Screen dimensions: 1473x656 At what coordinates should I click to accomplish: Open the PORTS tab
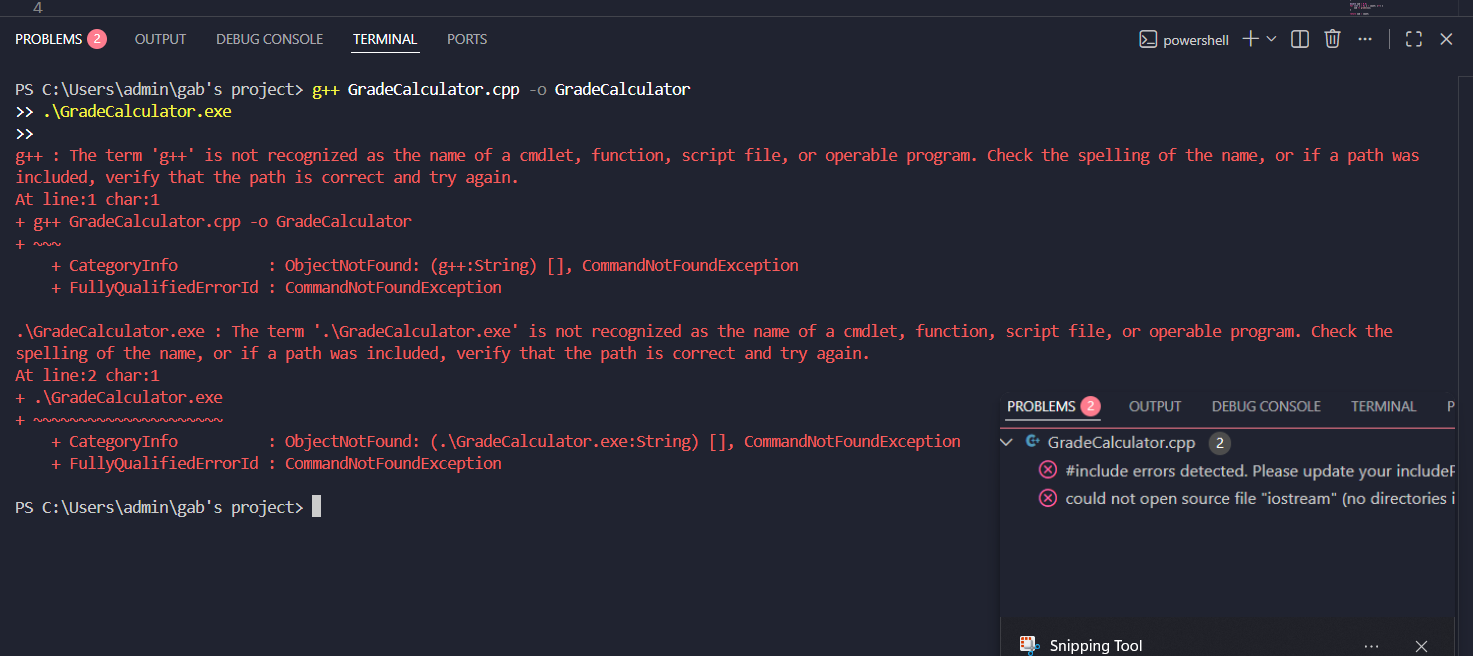[x=467, y=39]
